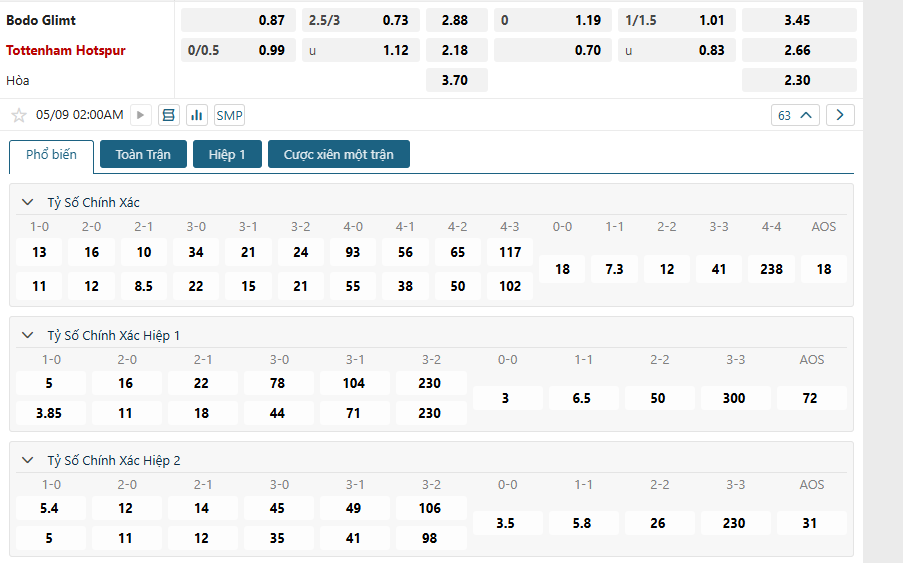Collapse the Tỷ Số Chính Xác Hiệp 1 section
This screenshot has width=903, height=563.
27,335
